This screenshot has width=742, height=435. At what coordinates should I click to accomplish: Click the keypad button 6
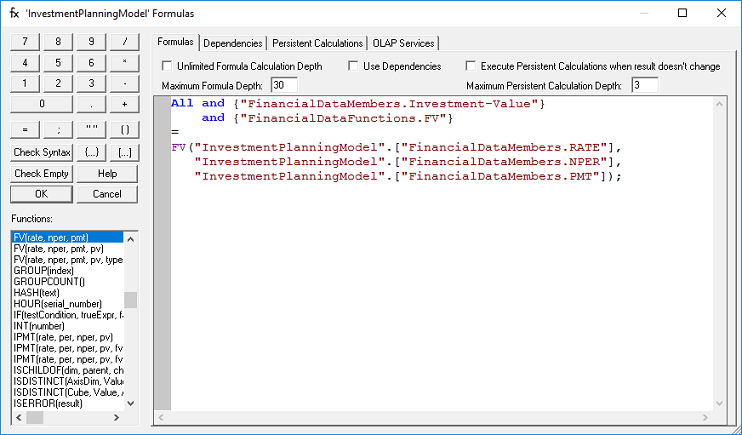[91, 62]
